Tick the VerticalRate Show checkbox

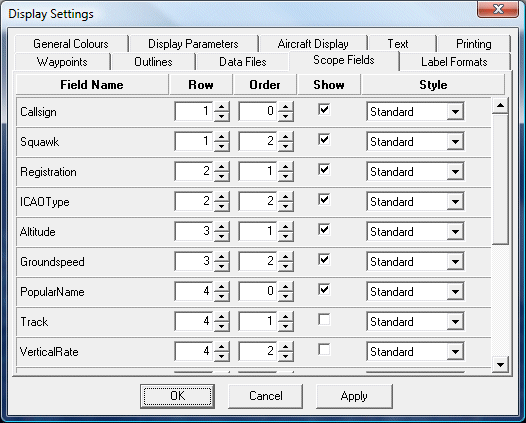(324, 350)
